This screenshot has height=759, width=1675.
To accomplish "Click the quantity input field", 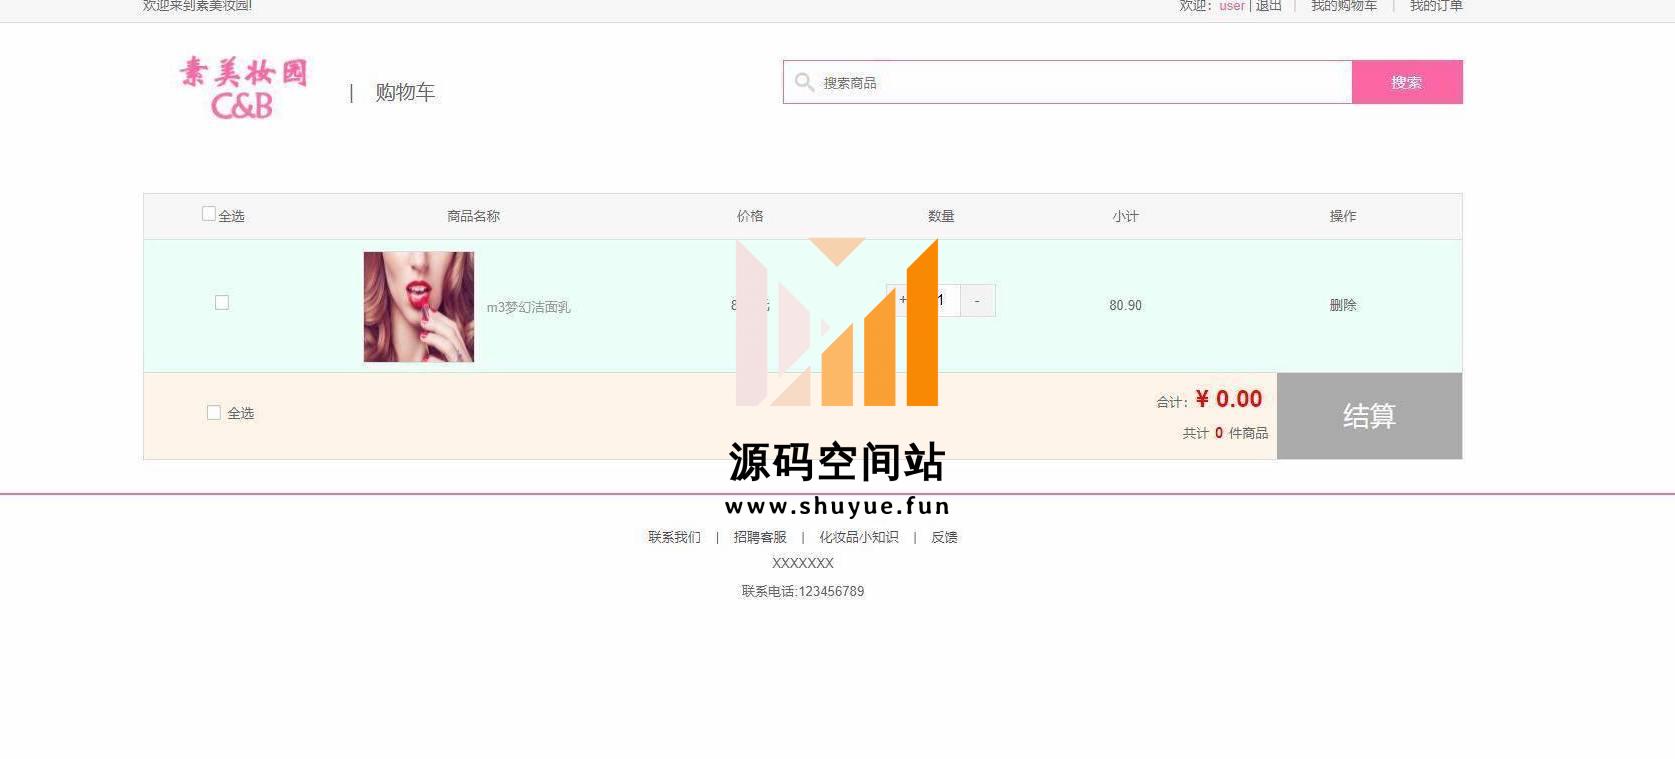I will [x=940, y=300].
